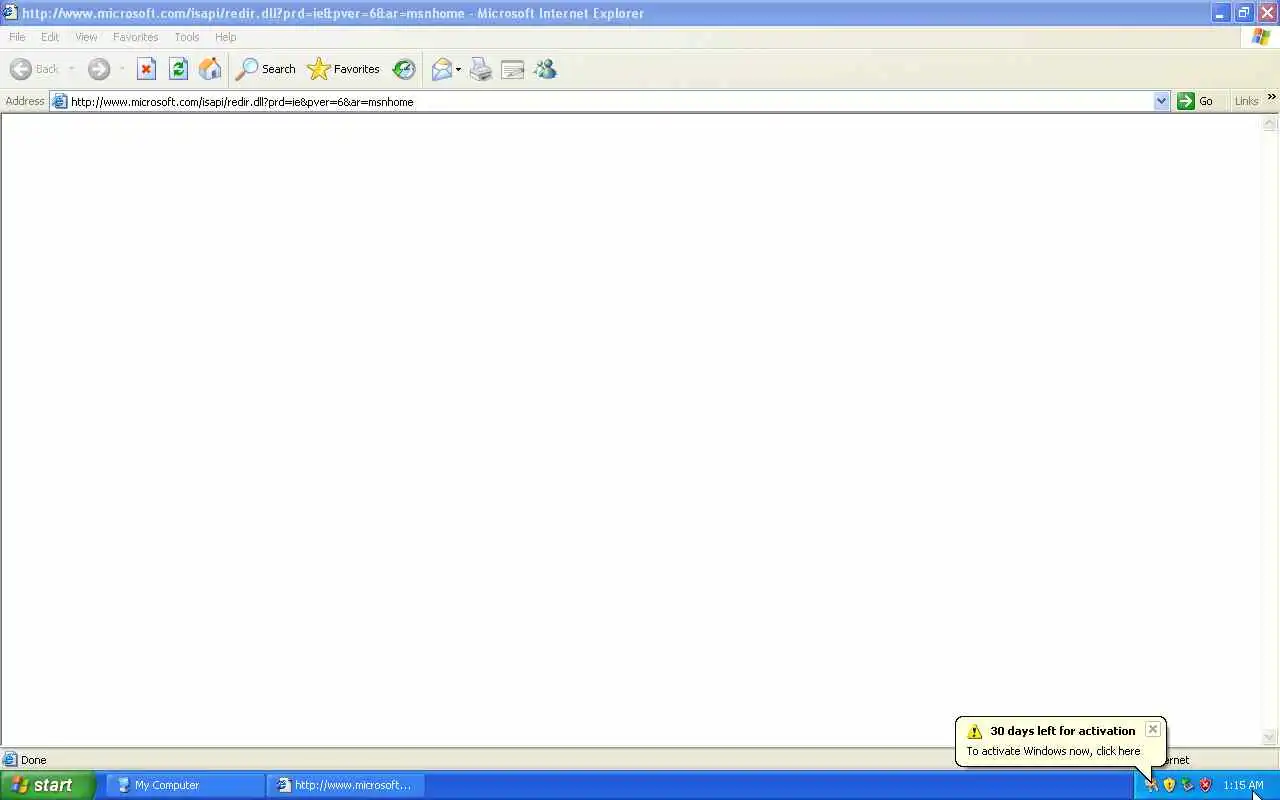Open the address bar dropdown list
1280x800 pixels.
click(1161, 101)
